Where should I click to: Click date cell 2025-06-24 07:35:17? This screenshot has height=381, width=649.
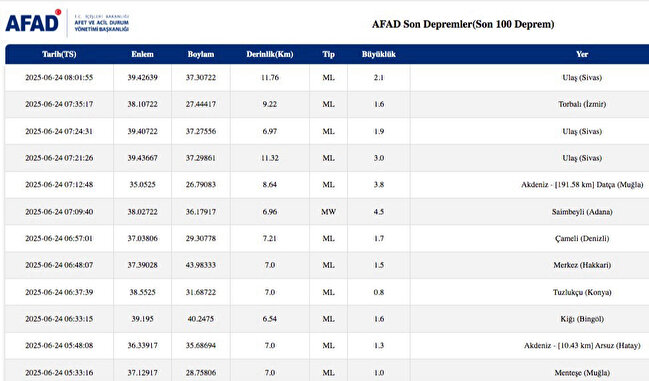pos(59,104)
